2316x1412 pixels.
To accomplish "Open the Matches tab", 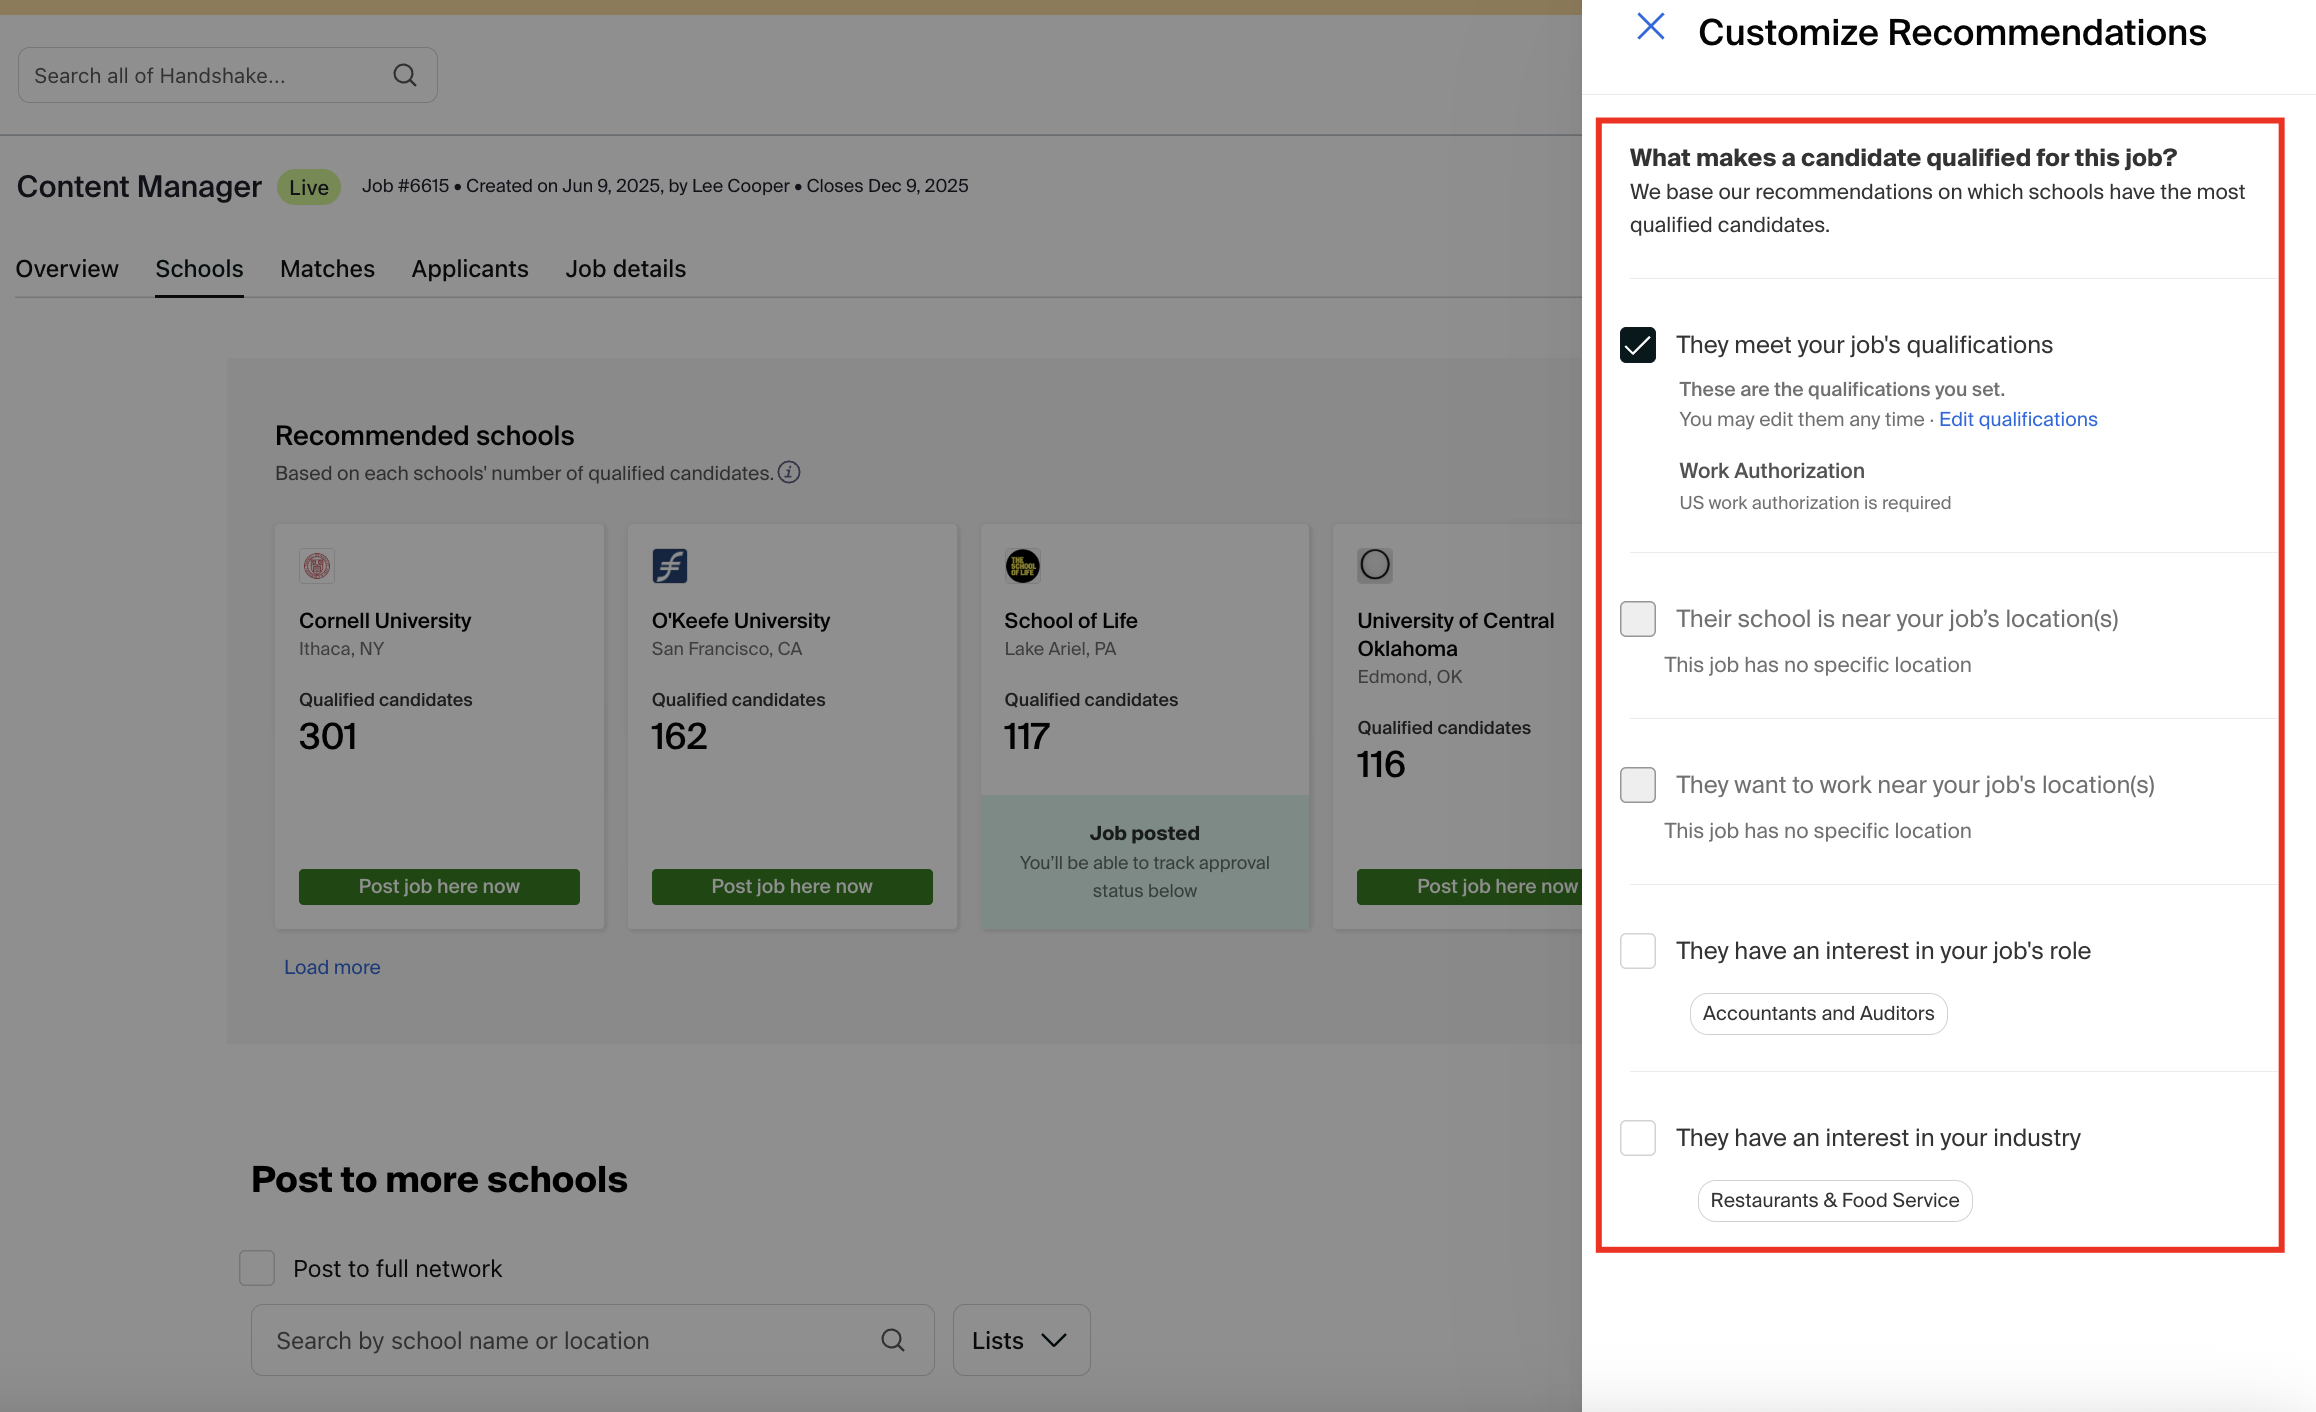I will [327, 269].
